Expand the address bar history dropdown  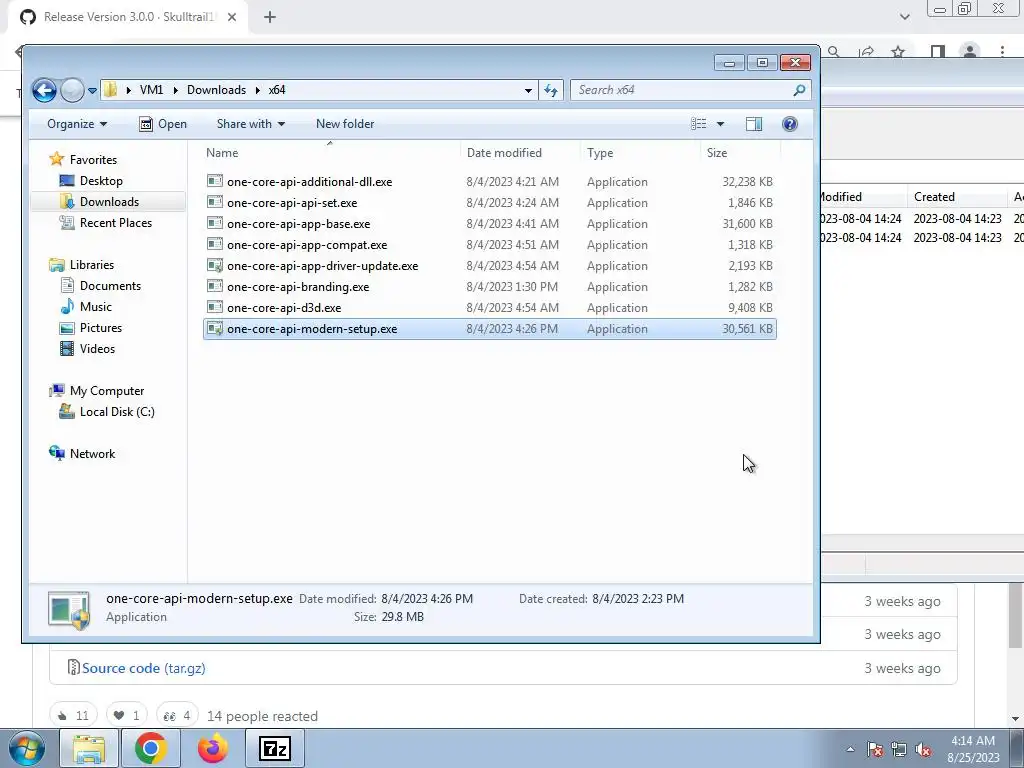pos(528,90)
